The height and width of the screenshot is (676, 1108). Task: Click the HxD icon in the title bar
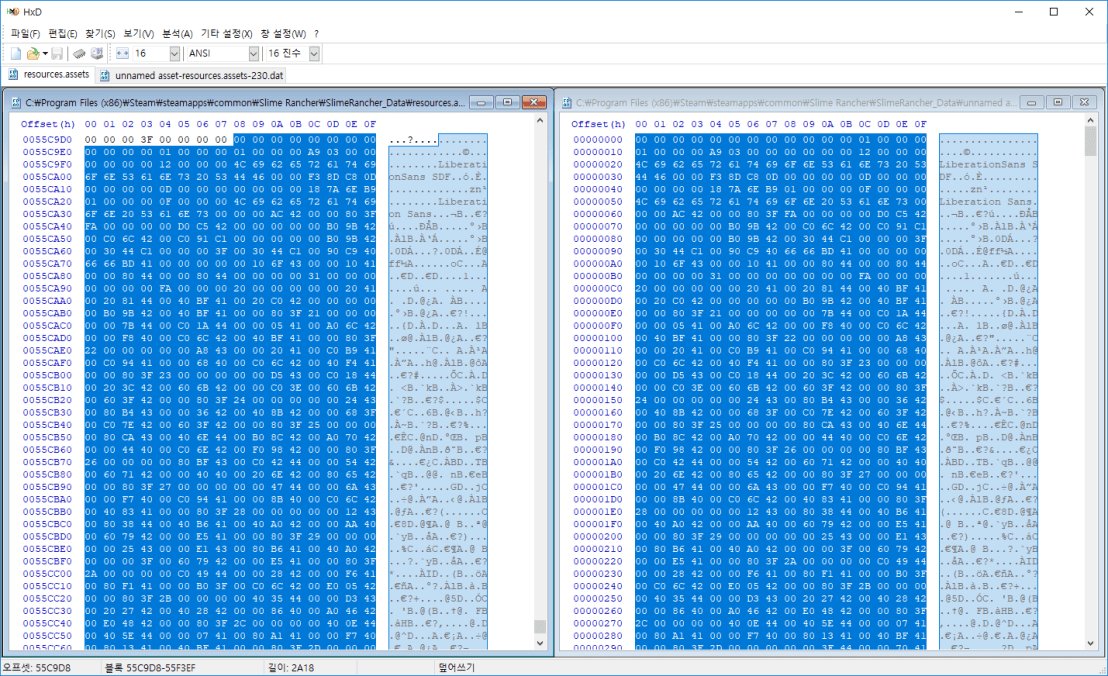[x=10, y=10]
